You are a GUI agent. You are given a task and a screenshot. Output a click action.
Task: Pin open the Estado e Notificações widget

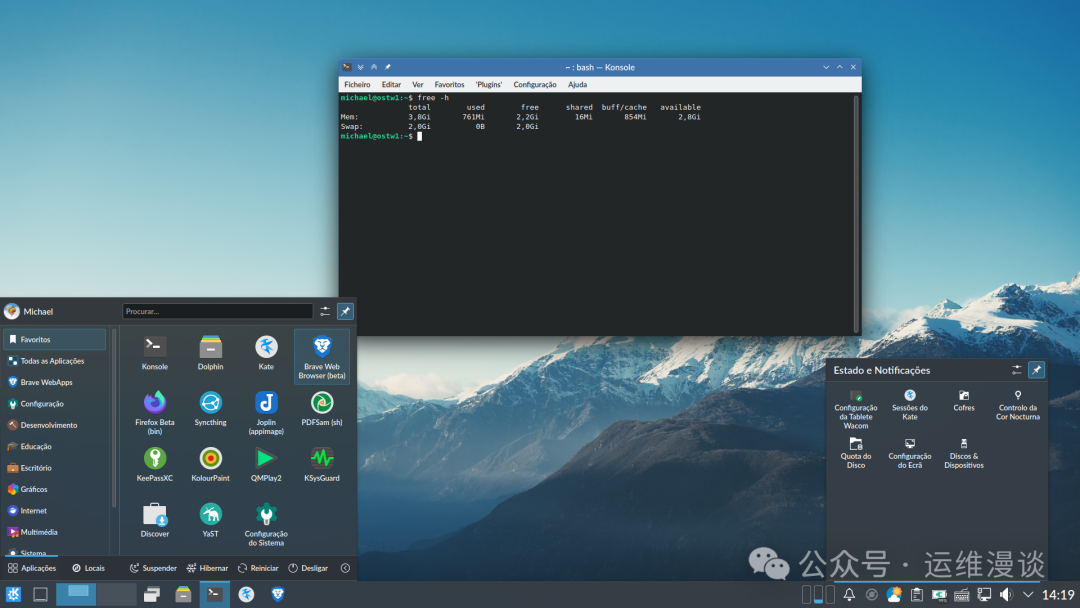[1036, 369]
